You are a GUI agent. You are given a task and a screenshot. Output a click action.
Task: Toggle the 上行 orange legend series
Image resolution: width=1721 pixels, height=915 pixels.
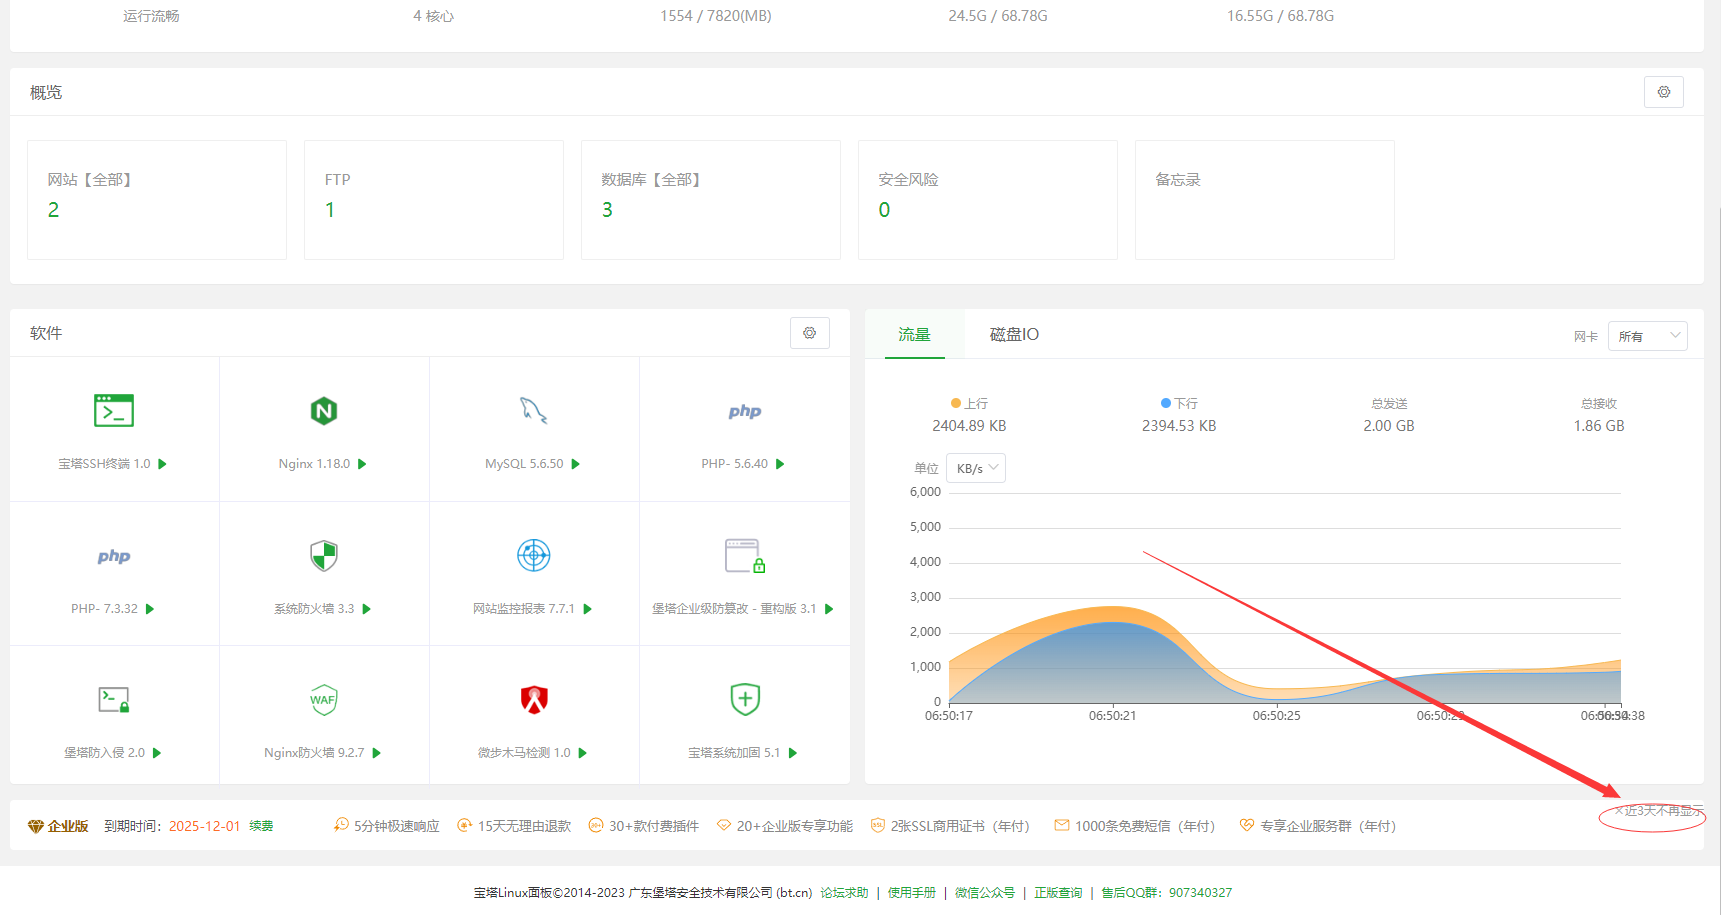(969, 403)
